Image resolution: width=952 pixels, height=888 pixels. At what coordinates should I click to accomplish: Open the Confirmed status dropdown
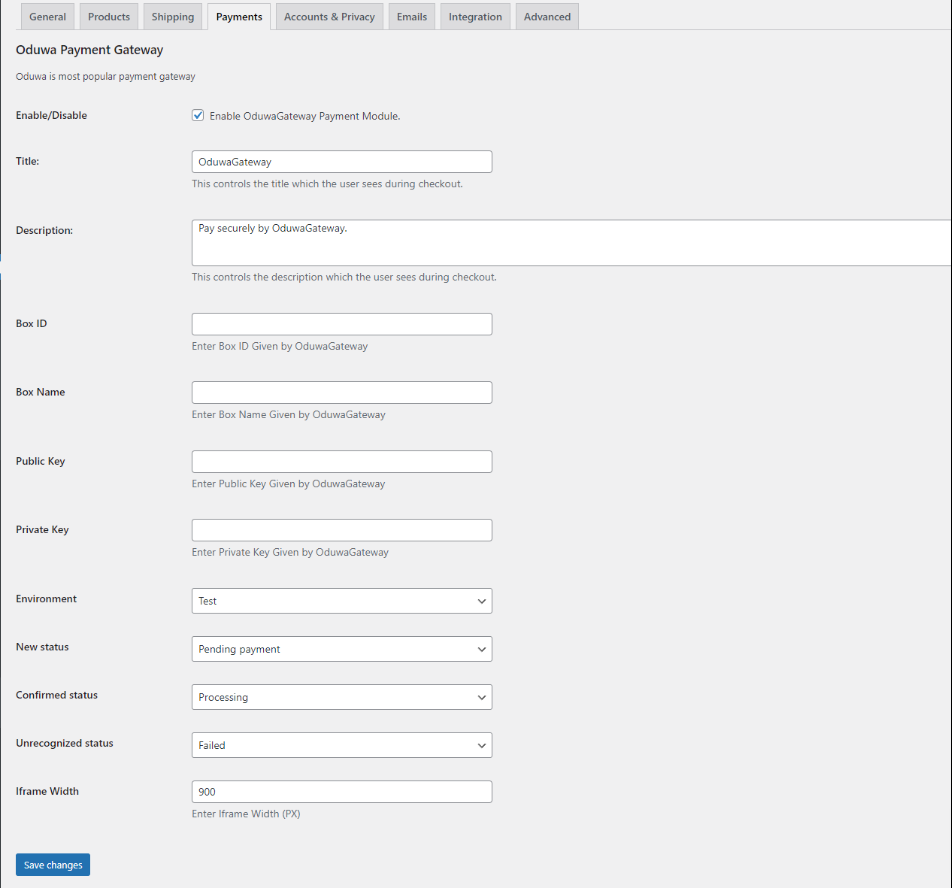click(x=342, y=697)
